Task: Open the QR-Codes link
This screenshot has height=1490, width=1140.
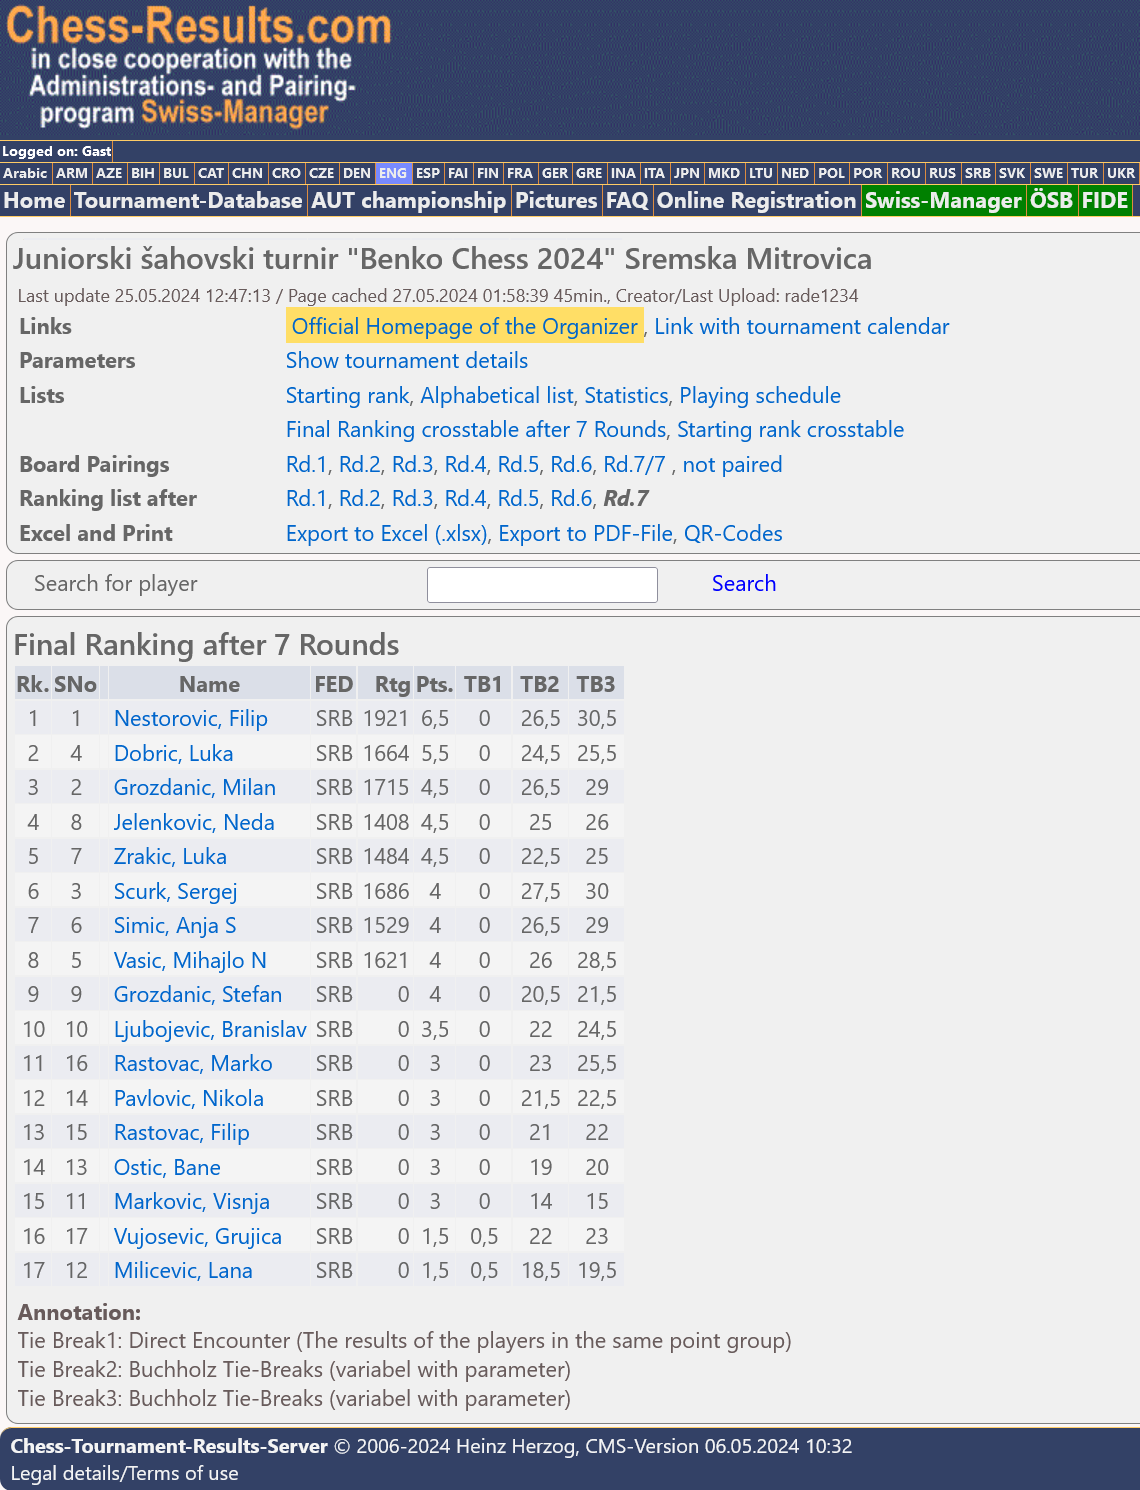Action: coord(733,533)
